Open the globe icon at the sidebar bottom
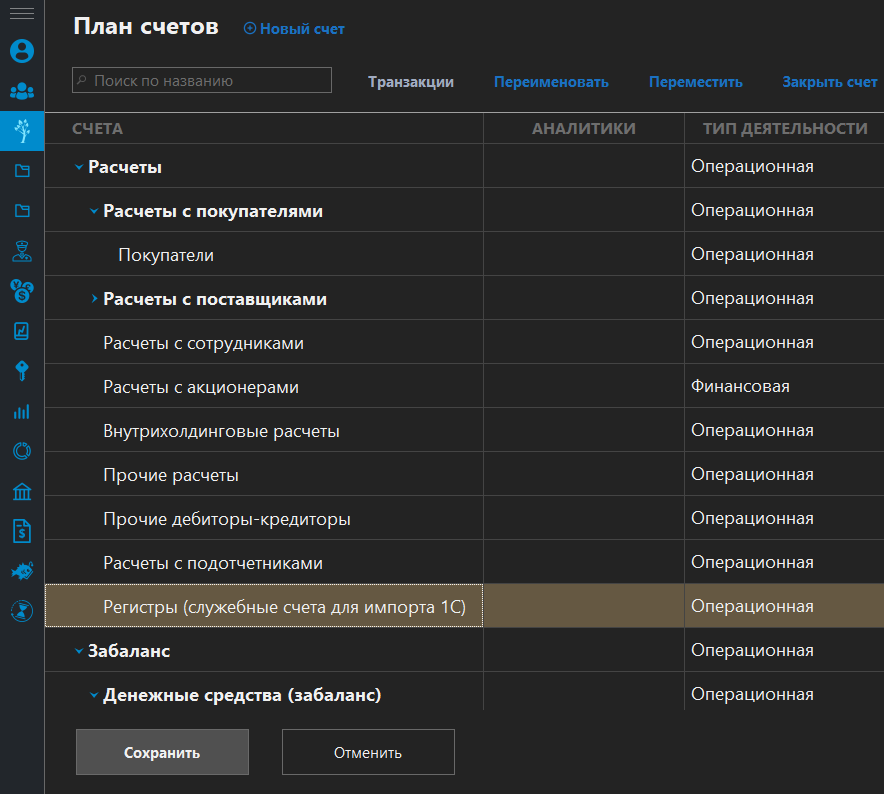Viewport: 884px width, 794px height. pos(21,611)
